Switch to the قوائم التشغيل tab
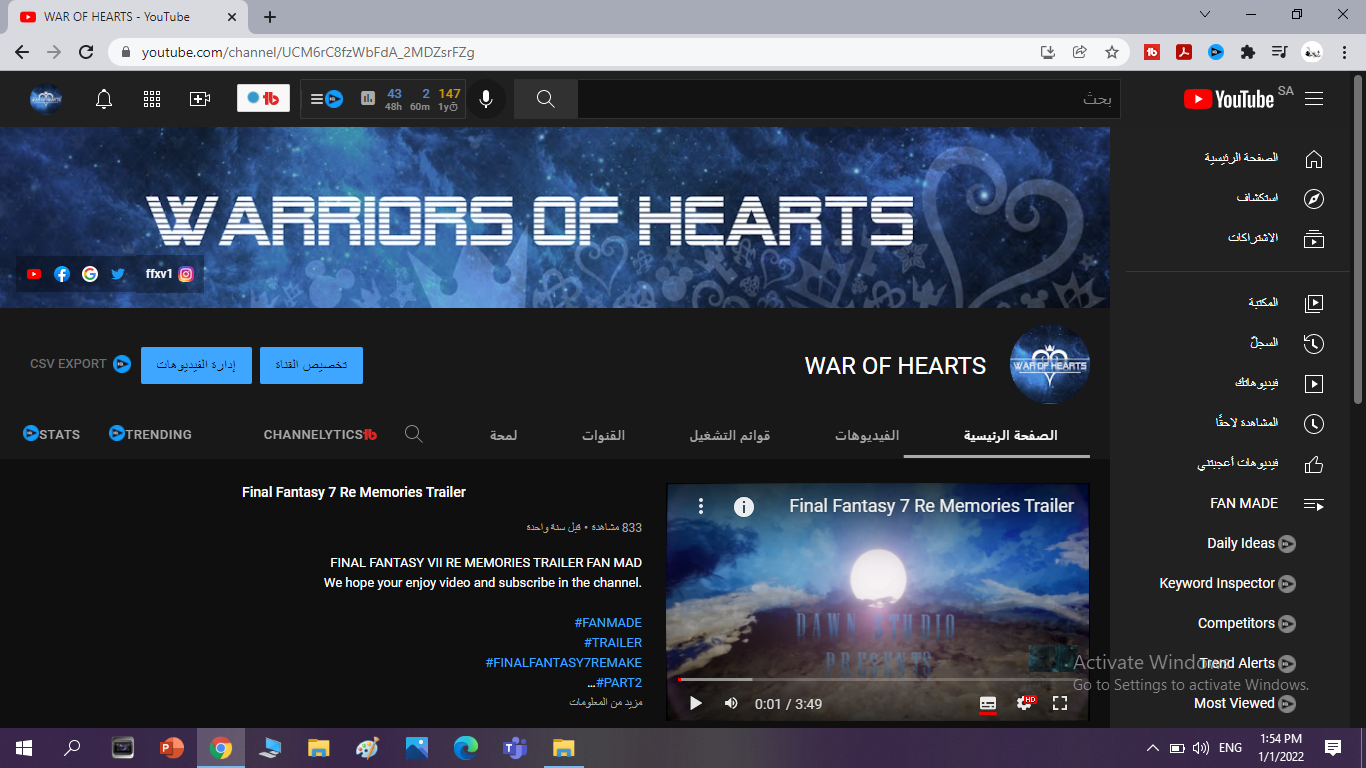This screenshot has width=1366, height=768. point(730,435)
